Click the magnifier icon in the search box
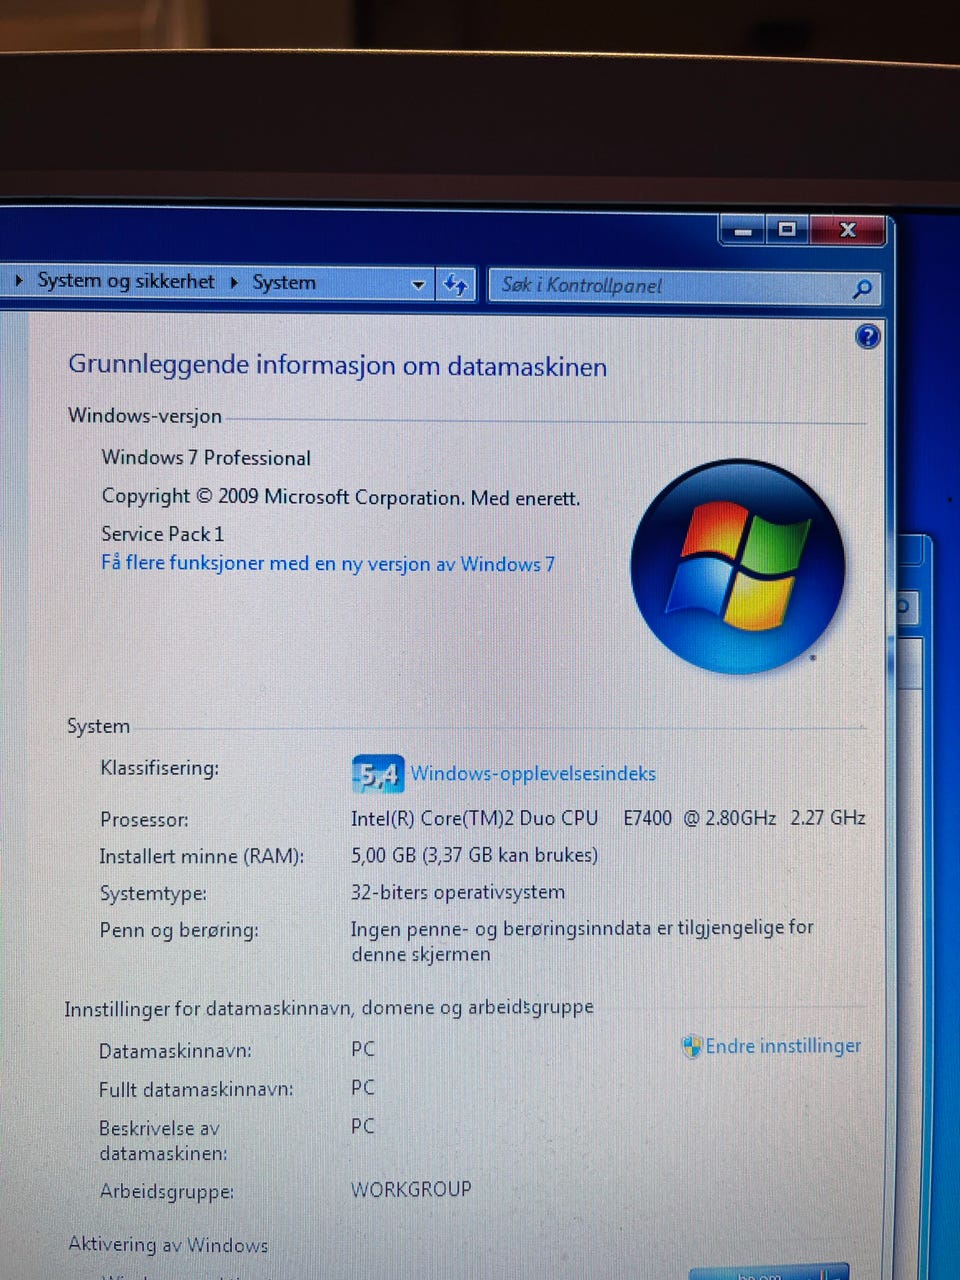Image resolution: width=960 pixels, height=1280 pixels. tap(862, 289)
